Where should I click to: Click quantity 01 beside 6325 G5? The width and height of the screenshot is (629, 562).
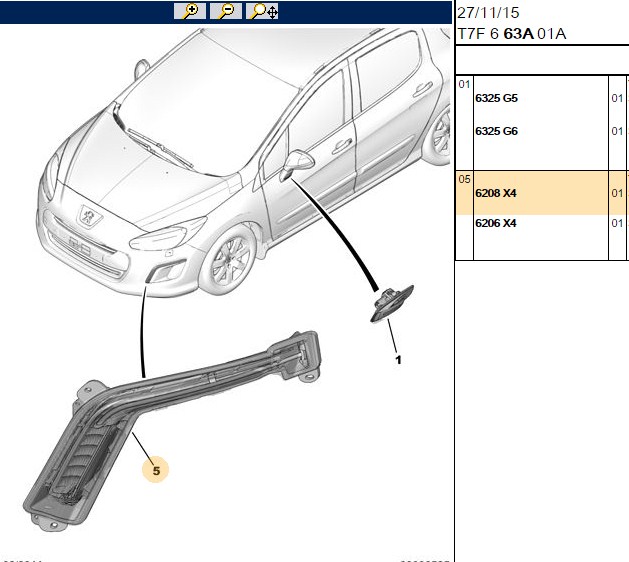[x=617, y=98]
